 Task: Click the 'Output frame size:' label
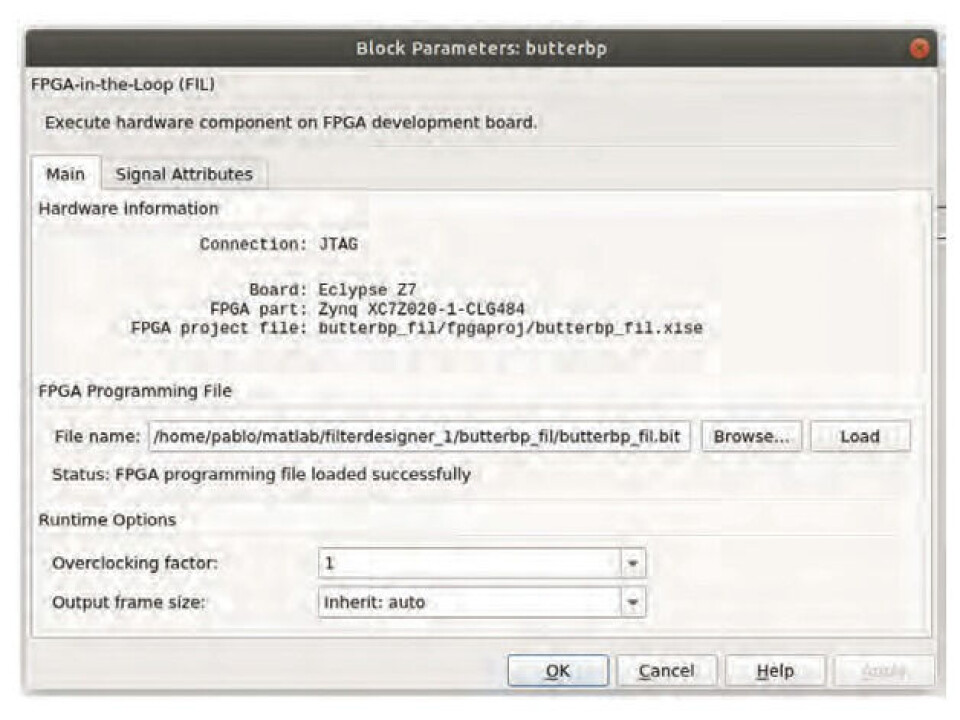coord(129,602)
